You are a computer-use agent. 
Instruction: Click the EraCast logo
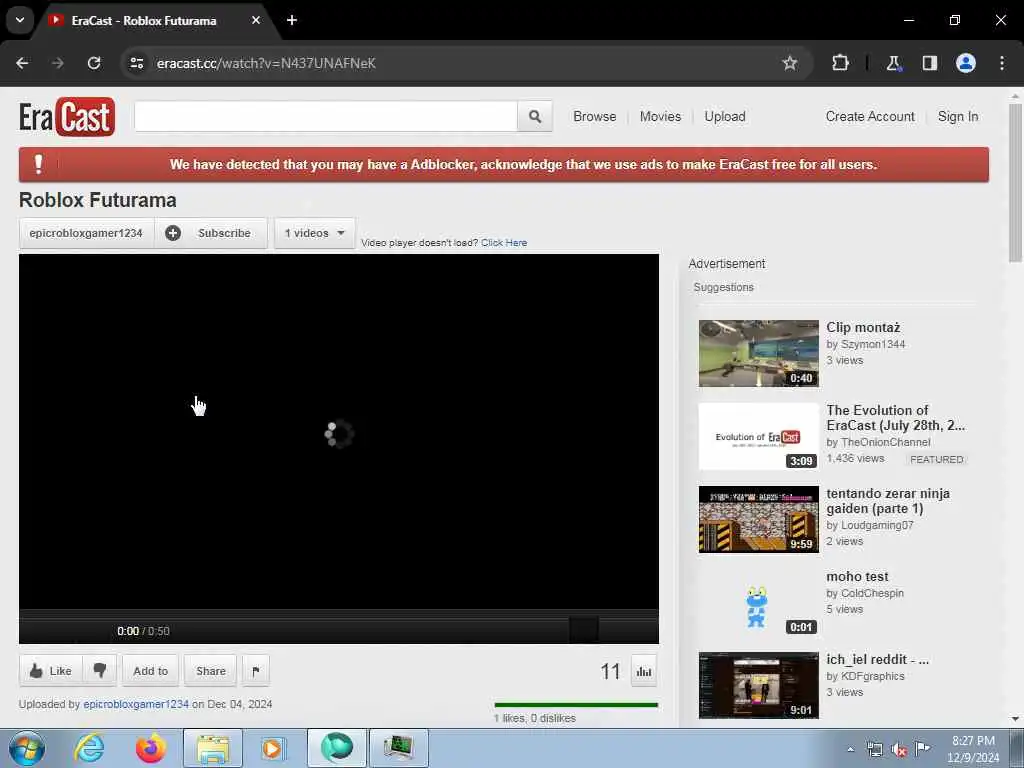coord(67,117)
